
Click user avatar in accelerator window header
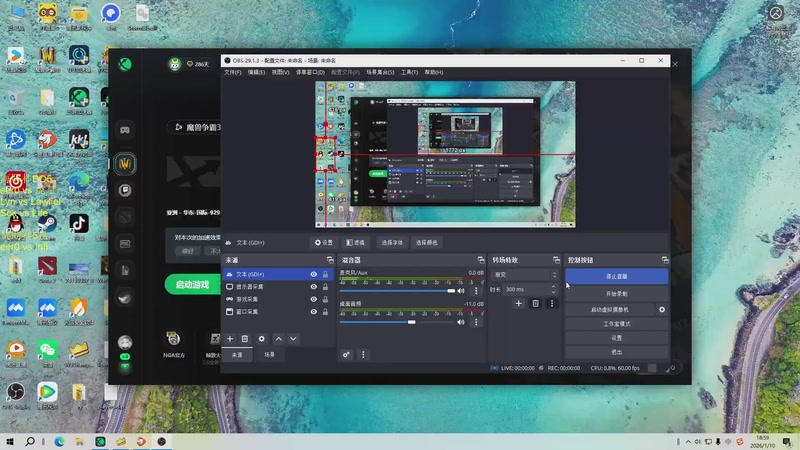coord(175,64)
